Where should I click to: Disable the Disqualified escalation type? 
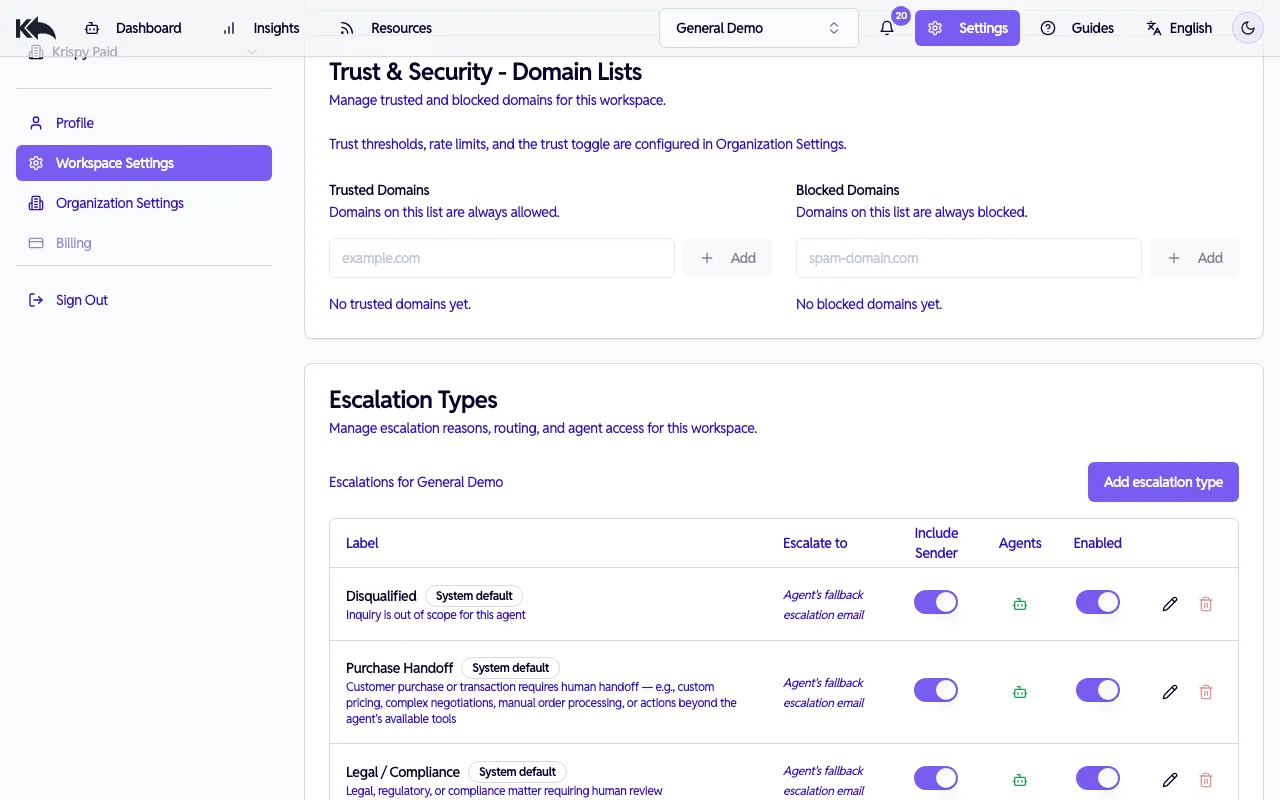(x=1097, y=602)
